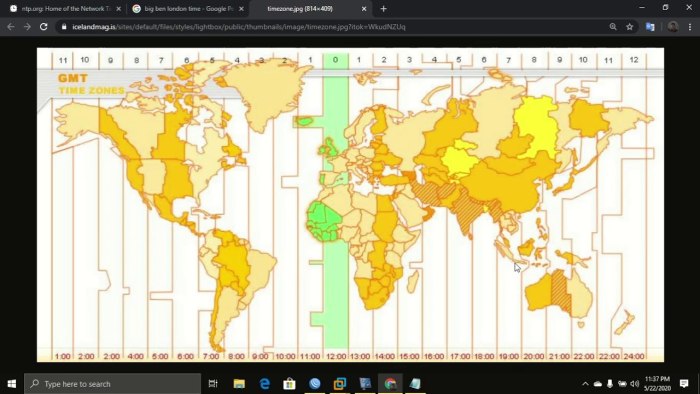Close the big ben london time tab
This screenshot has width=700, height=394.
coord(241,8)
